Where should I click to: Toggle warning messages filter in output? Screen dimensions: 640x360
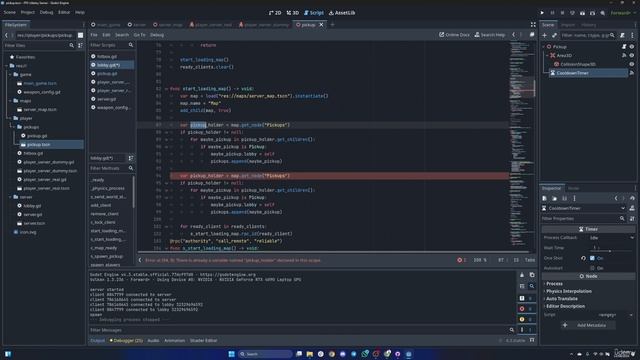coord(526,319)
